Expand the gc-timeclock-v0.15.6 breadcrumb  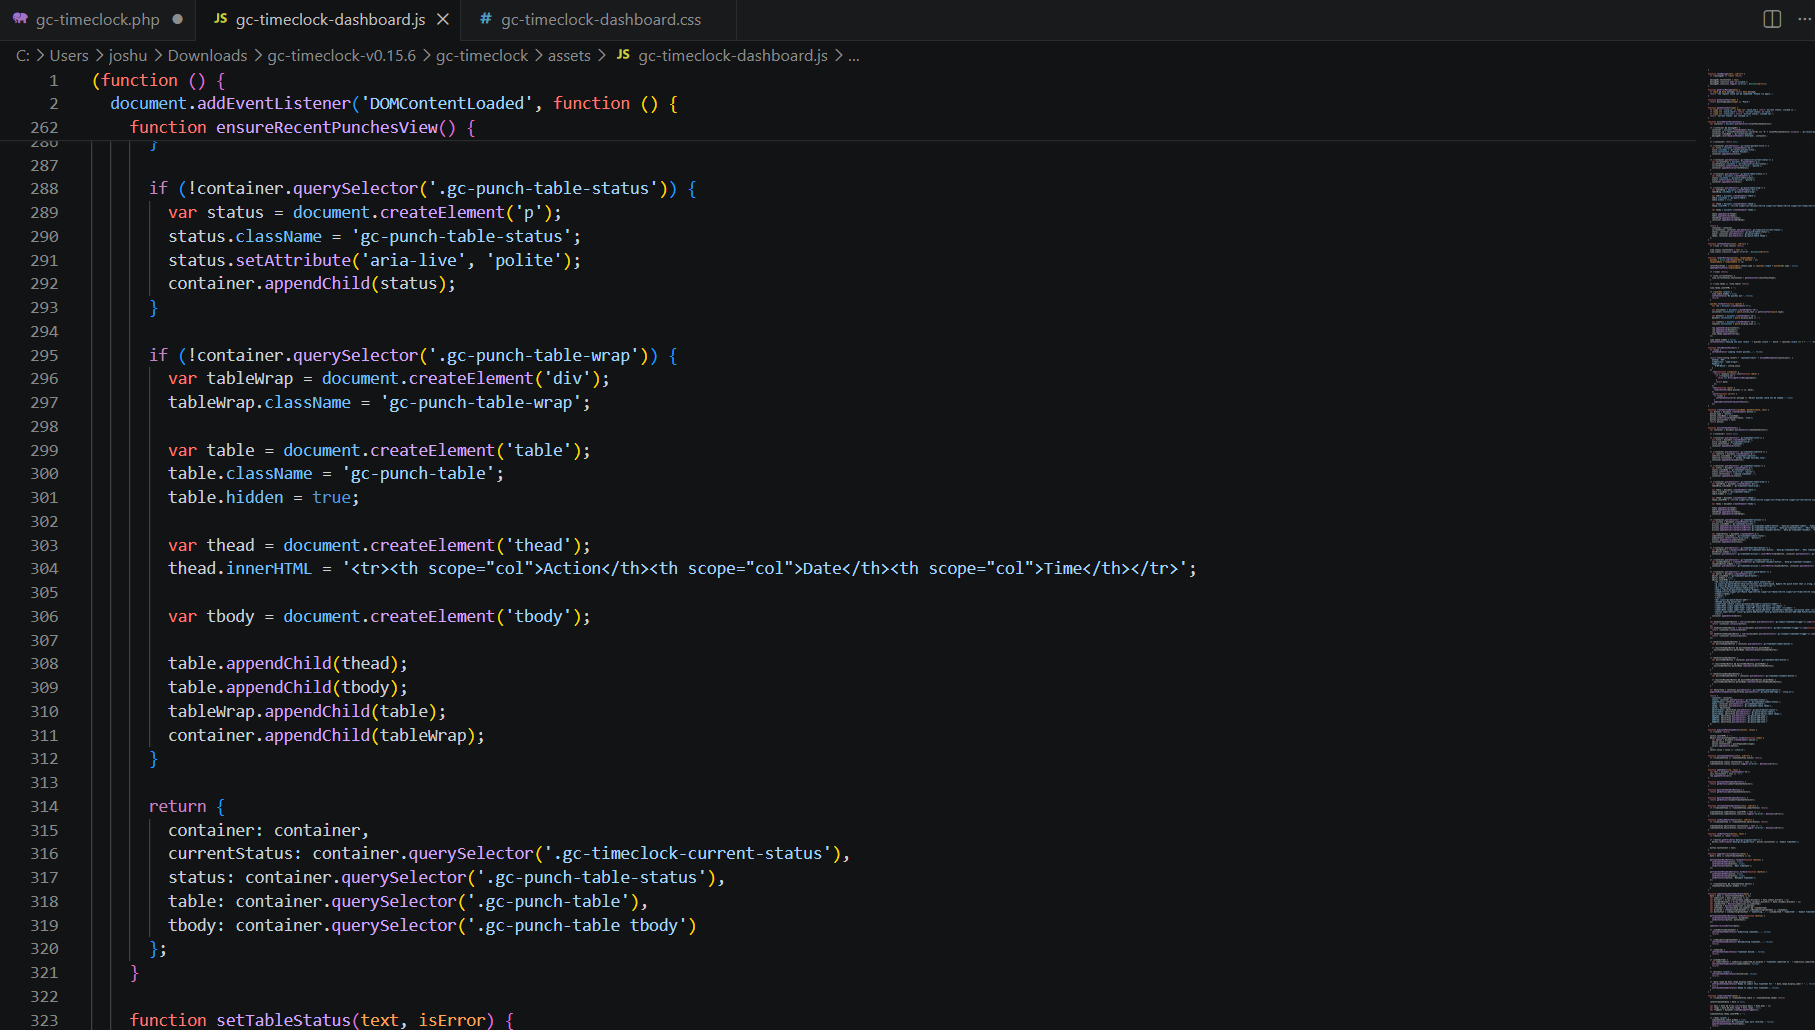[x=341, y=55]
